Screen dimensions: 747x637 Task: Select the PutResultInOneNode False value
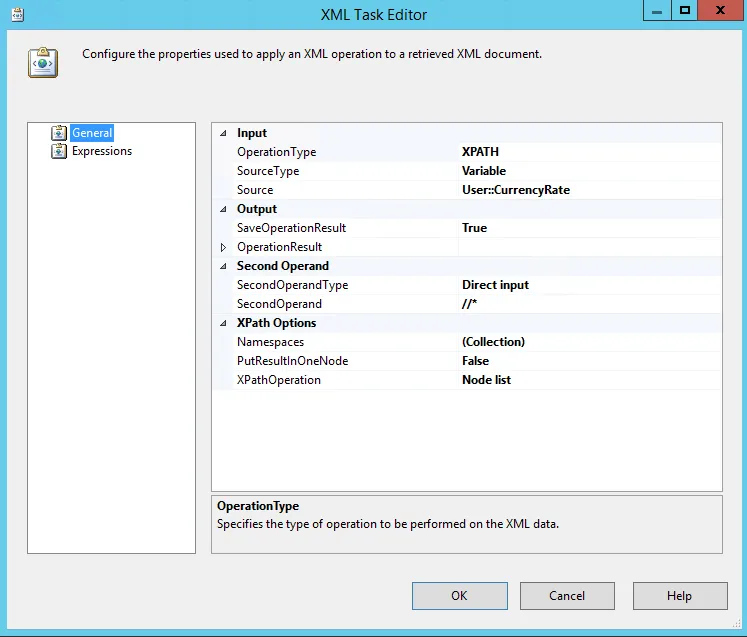coord(590,361)
